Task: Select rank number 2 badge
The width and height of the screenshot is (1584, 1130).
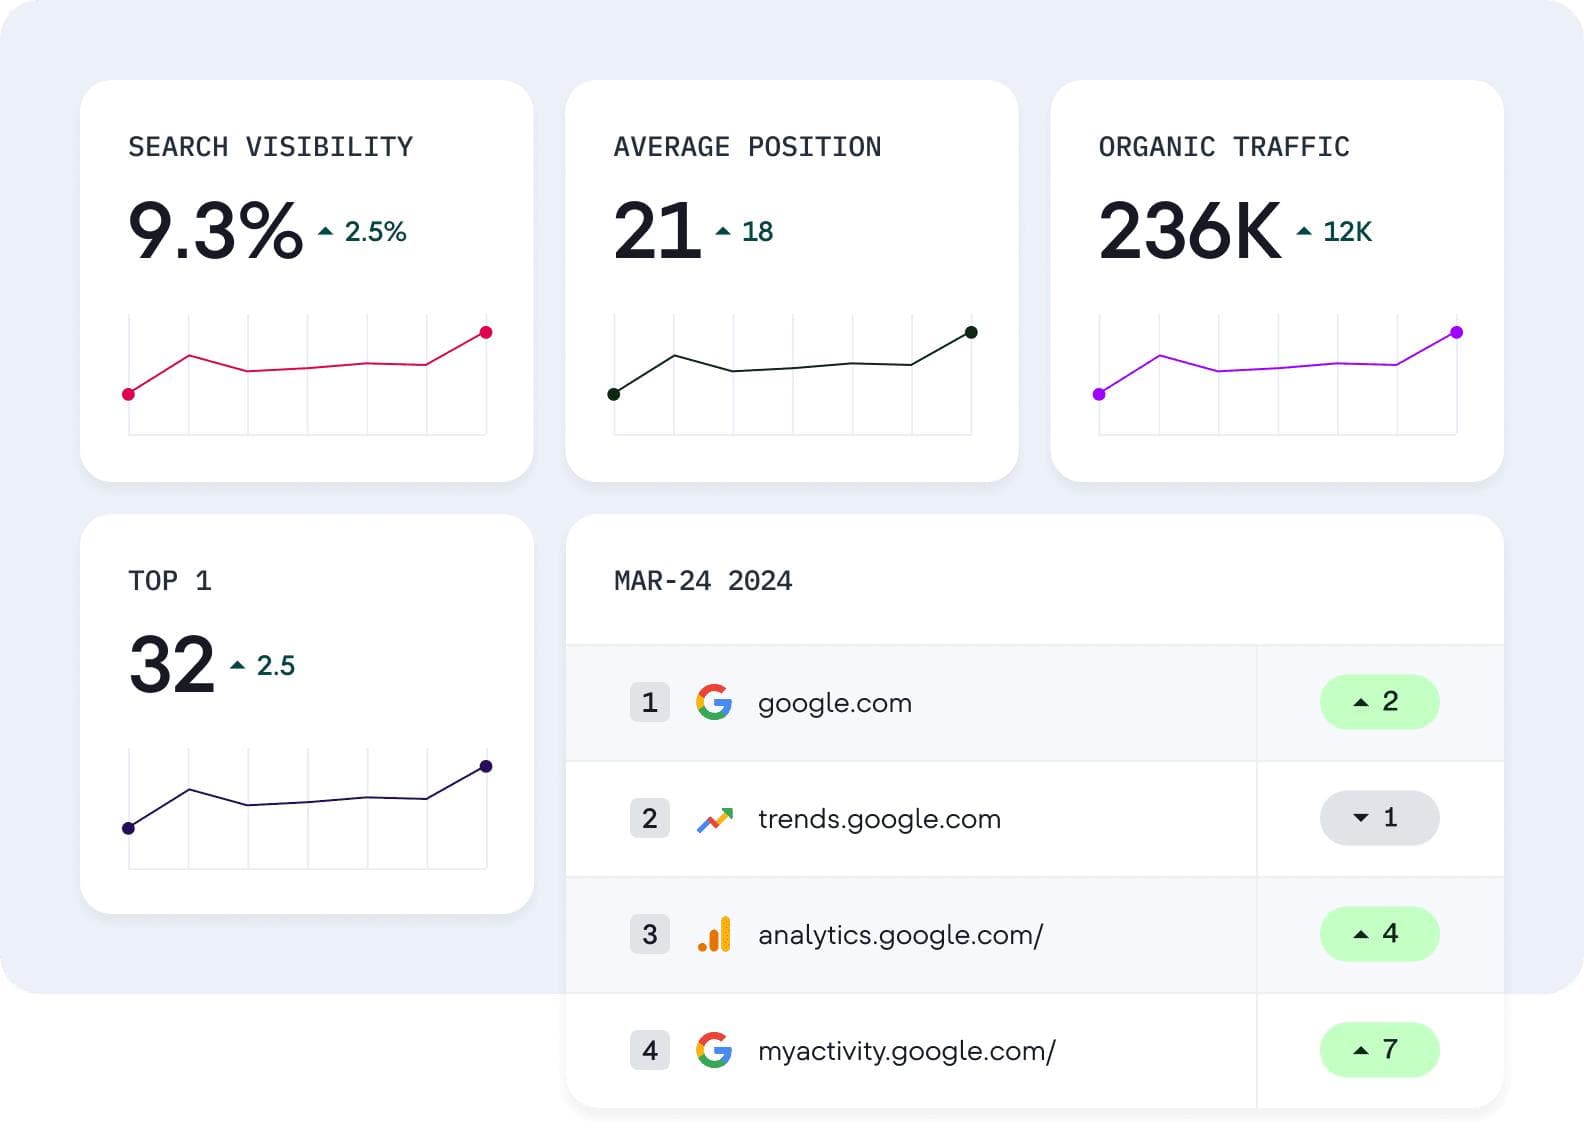Action: pos(650,818)
